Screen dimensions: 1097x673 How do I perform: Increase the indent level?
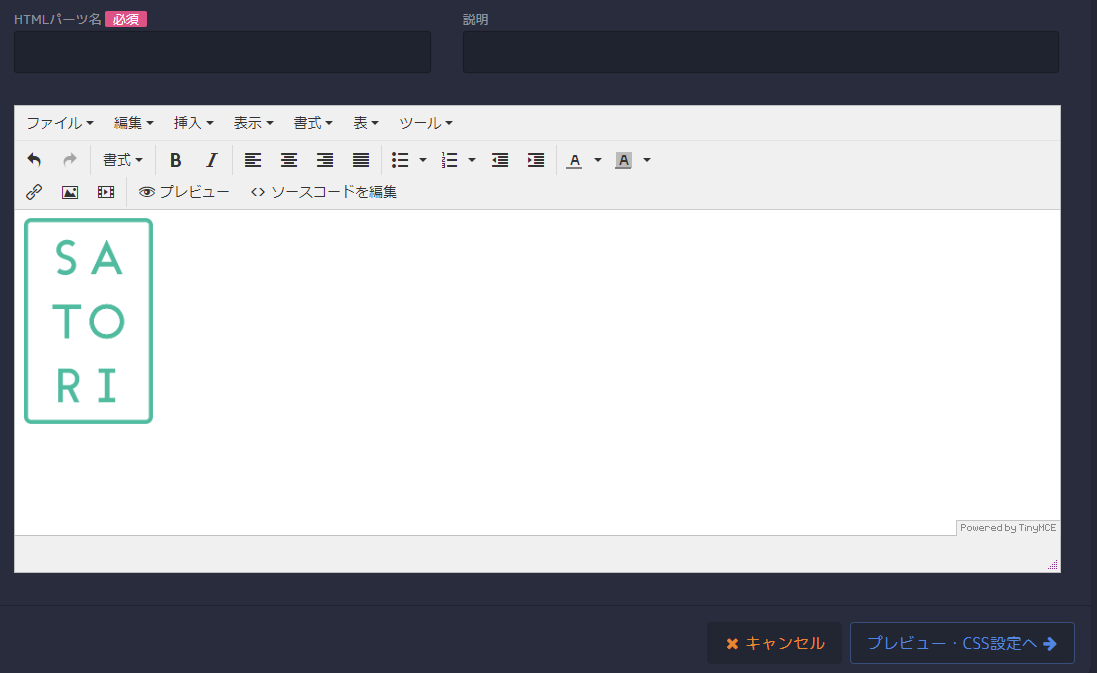(x=536, y=160)
